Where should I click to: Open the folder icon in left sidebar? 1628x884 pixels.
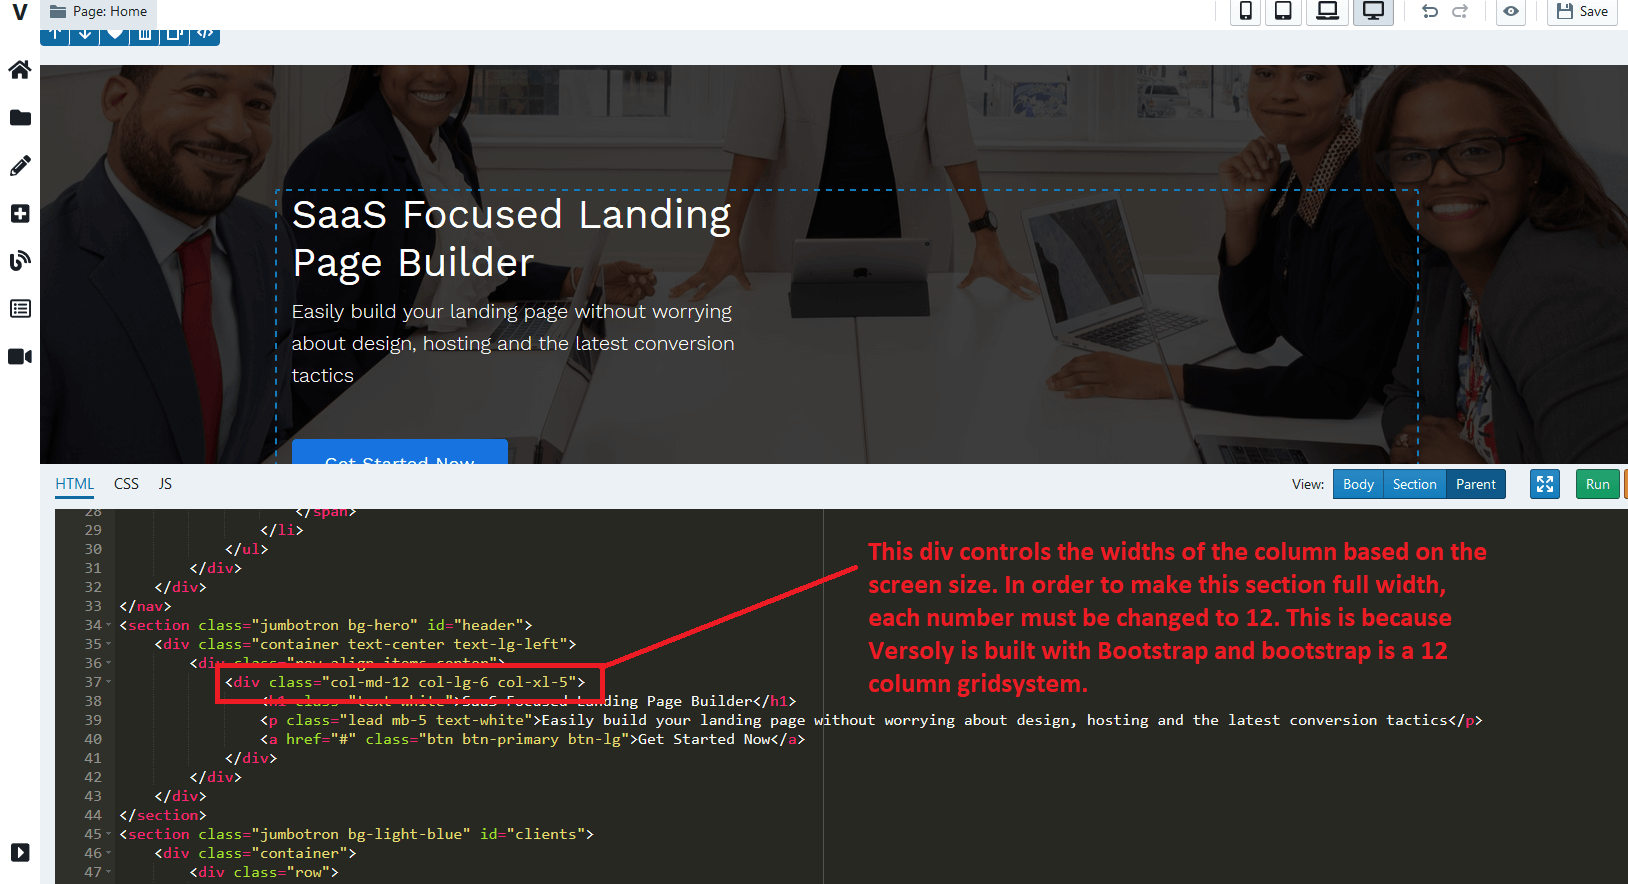20,118
